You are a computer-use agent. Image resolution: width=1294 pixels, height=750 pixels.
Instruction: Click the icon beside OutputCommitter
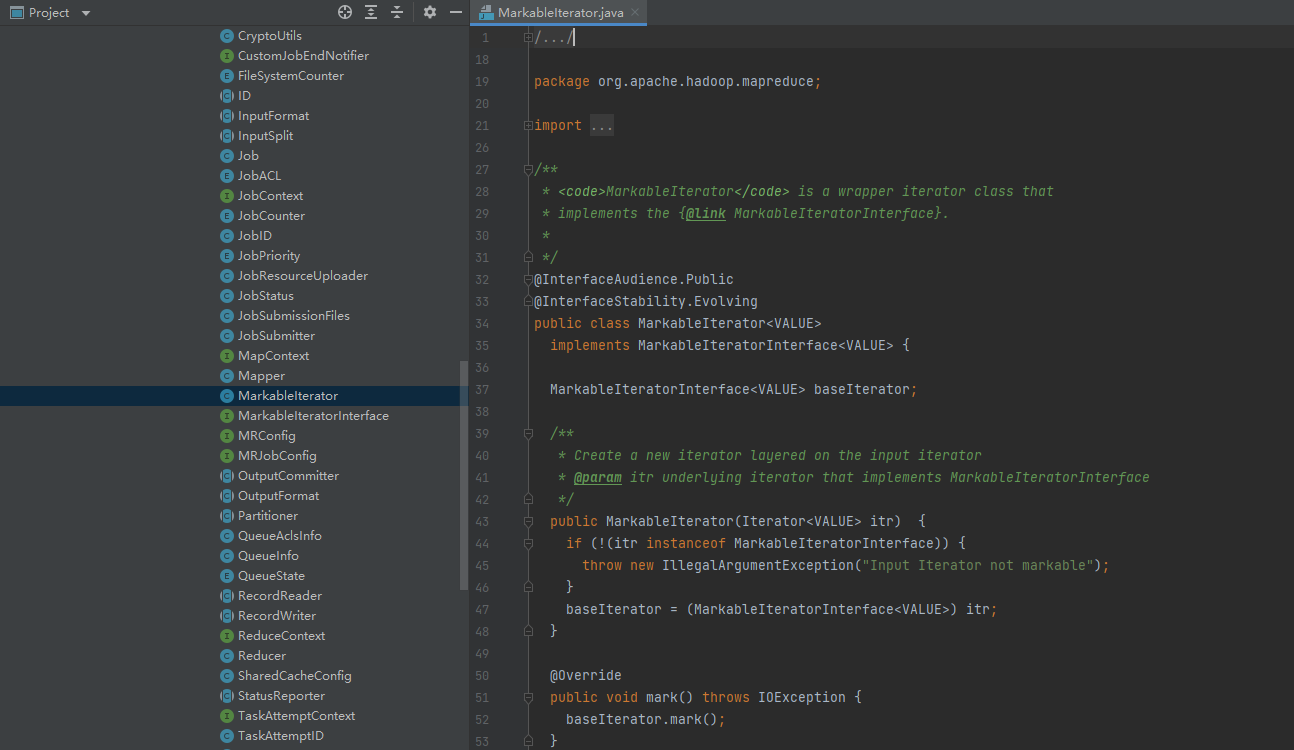pos(227,476)
